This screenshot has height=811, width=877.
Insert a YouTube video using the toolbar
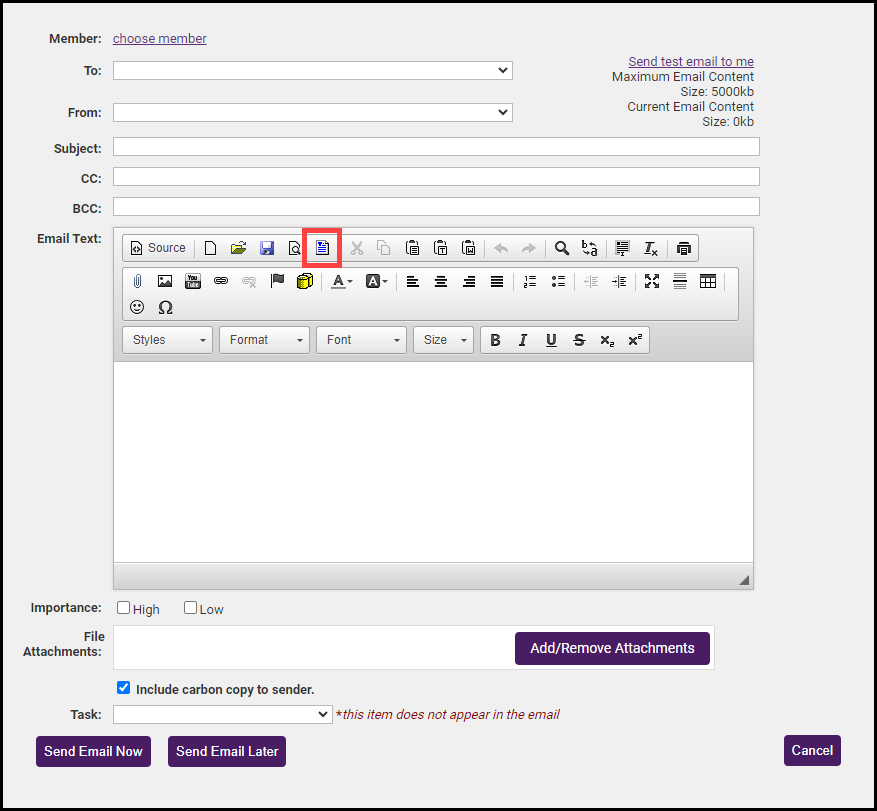click(193, 282)
